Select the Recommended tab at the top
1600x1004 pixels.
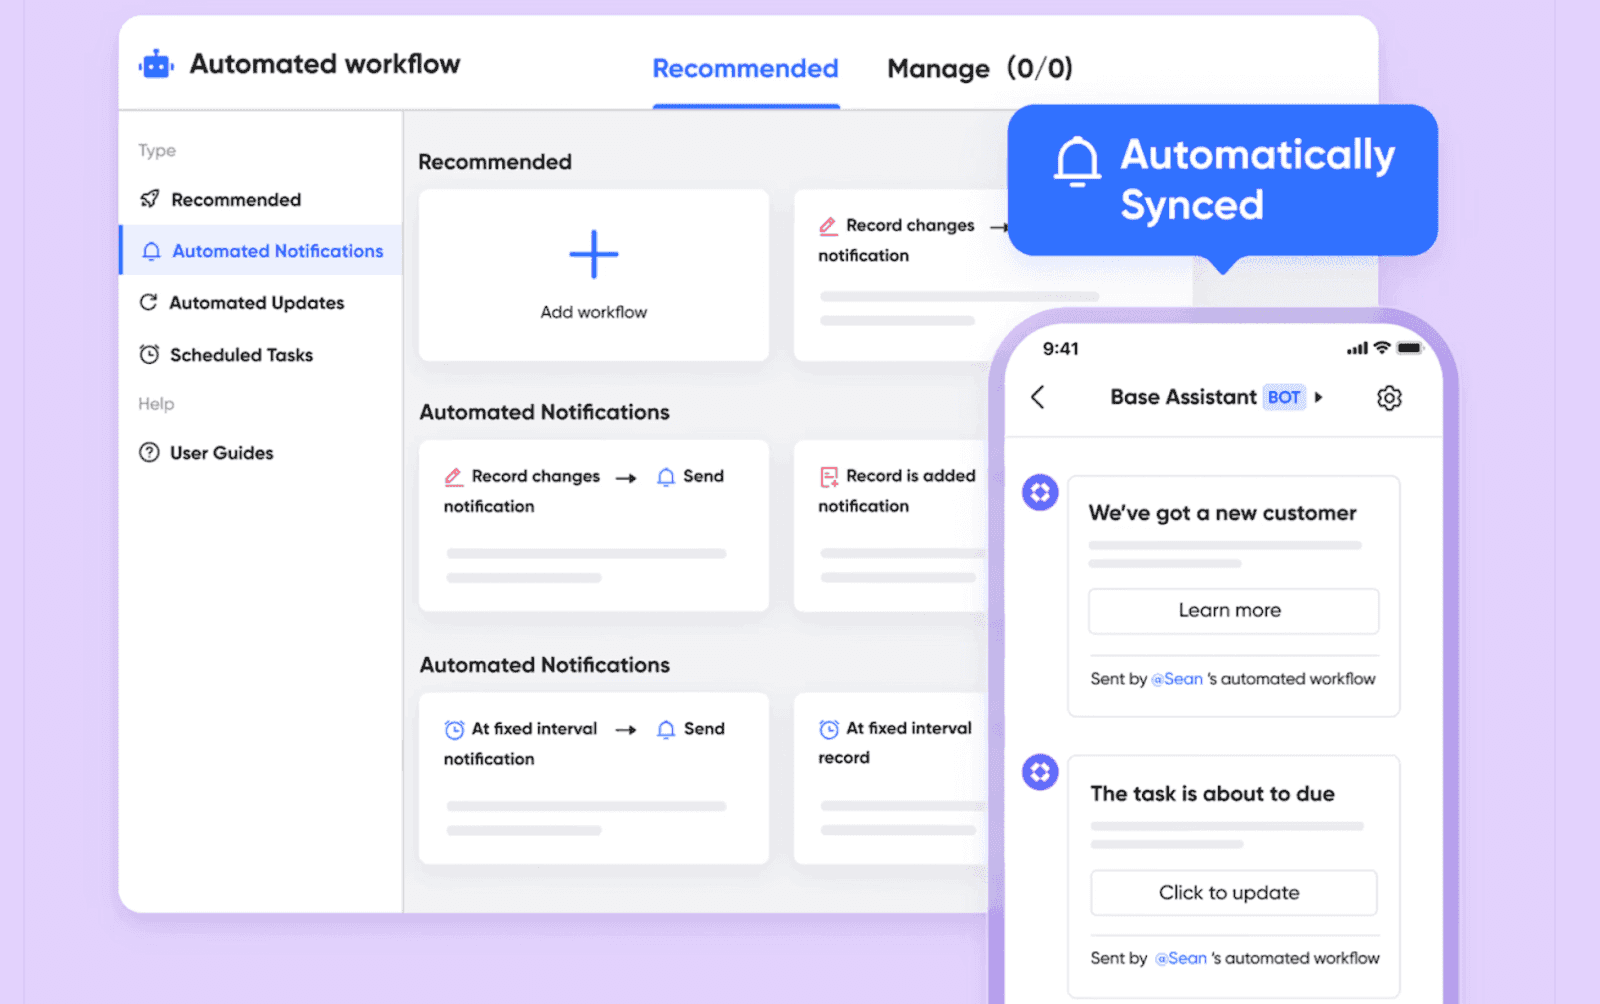pyautogui.click(x=745, y=68)
